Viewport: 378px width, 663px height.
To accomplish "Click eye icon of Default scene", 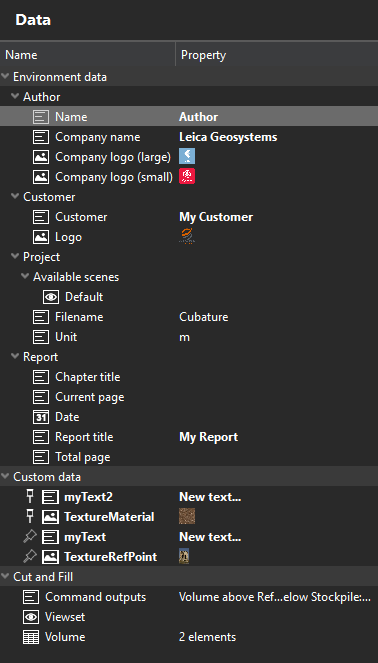I will [51, 297].
